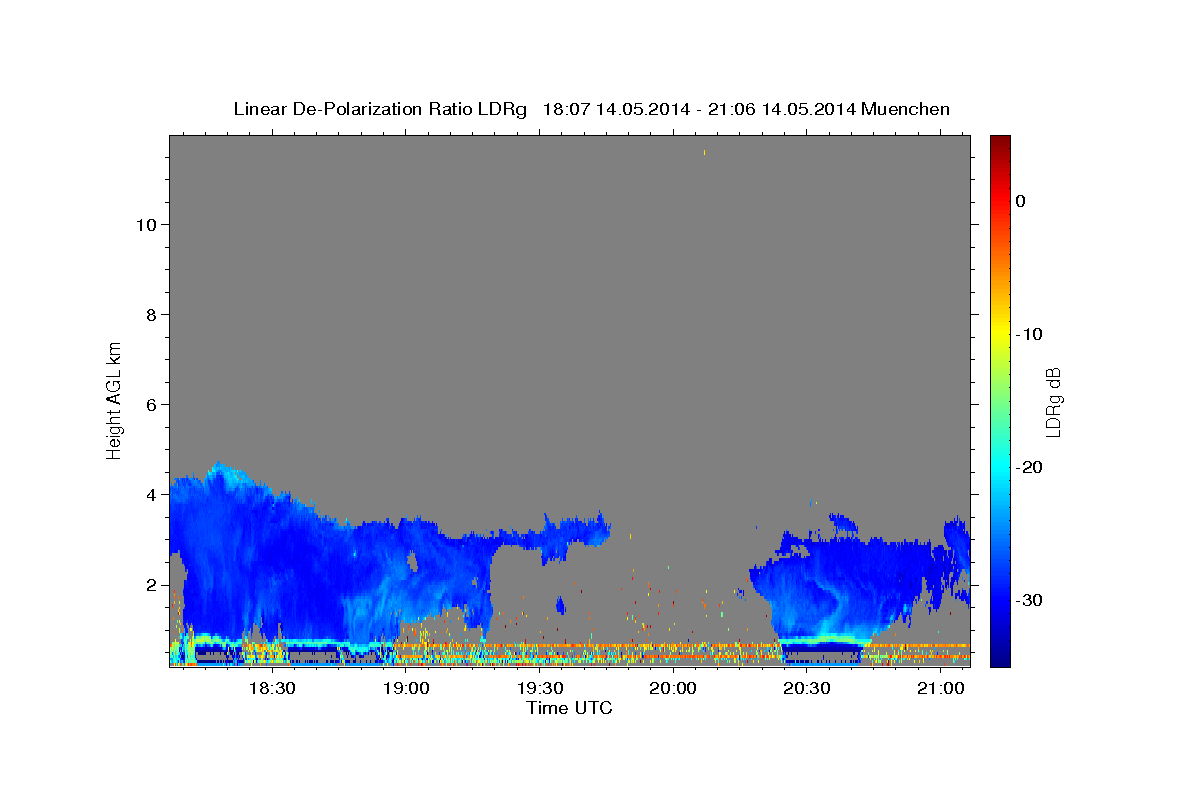Click the "18:30" time tick label
Image resolution: width=1200 pixels, height=800 pixels.
[271, 688]
